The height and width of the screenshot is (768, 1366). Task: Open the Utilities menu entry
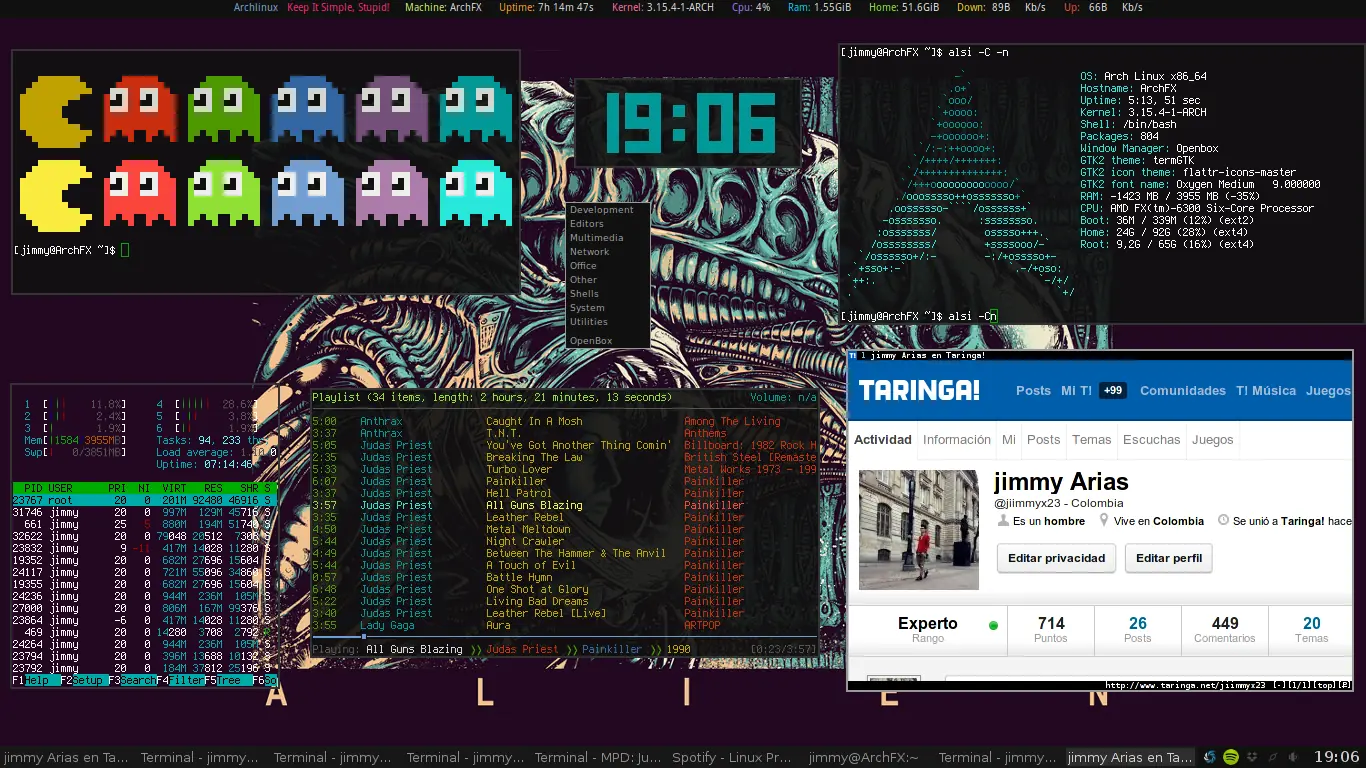pyautogui.click(x=609, y=322)
